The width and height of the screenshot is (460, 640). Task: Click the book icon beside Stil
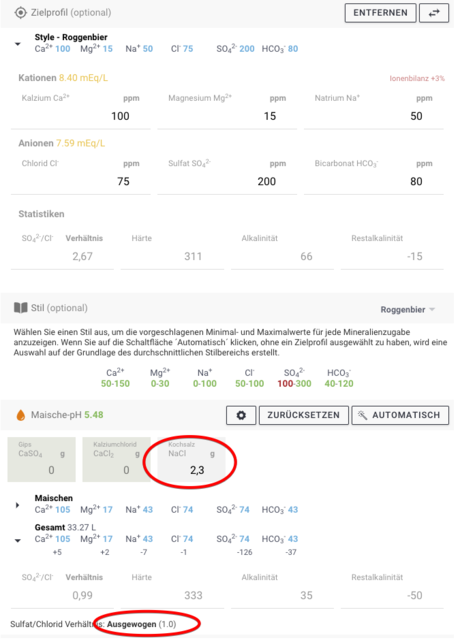(x=20, y=307)
